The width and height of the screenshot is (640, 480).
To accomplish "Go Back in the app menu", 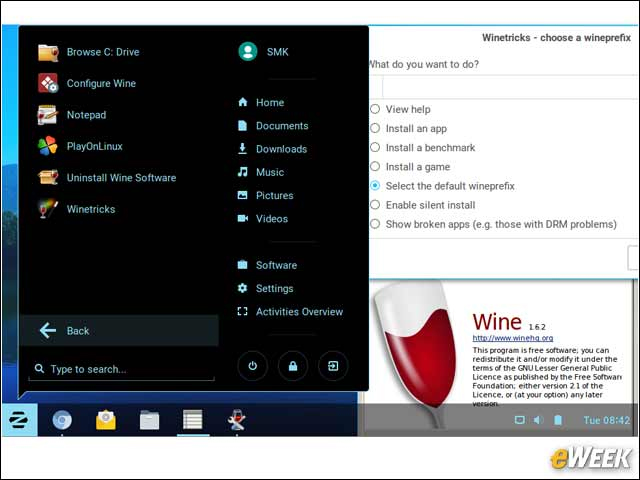I will (x=119, y=331).
